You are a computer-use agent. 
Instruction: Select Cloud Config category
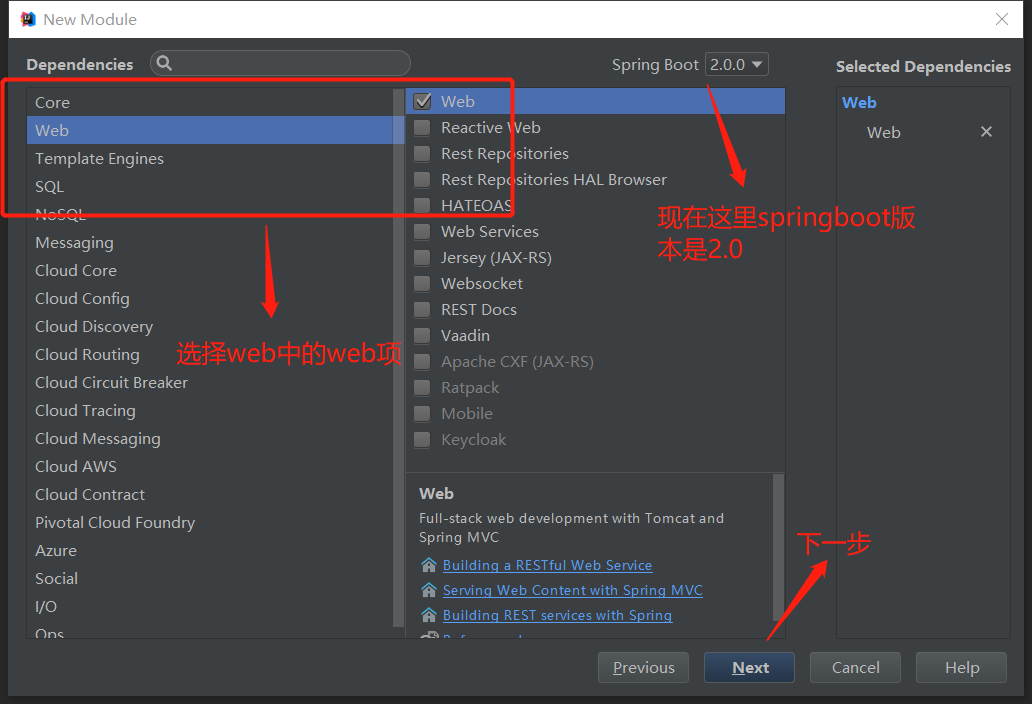pos(209,299)
